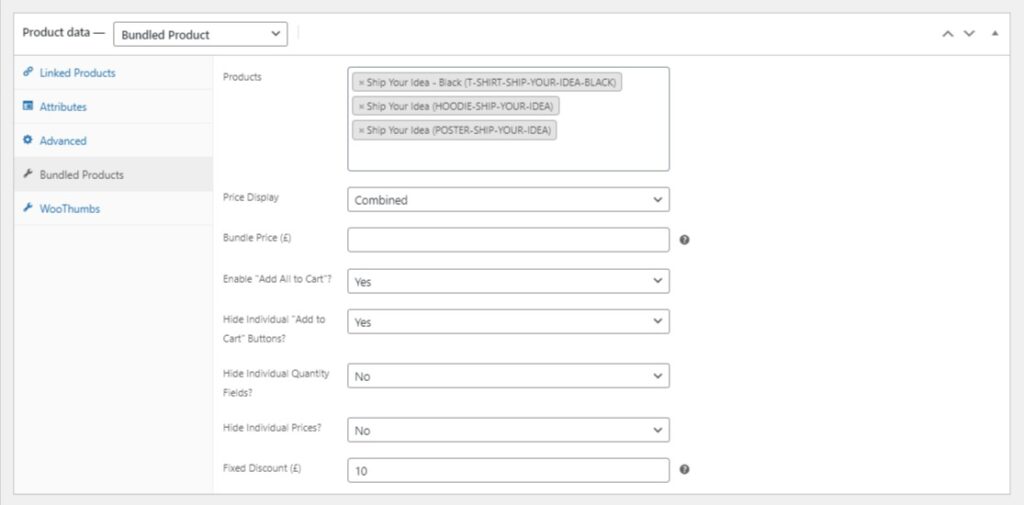Screen dimensions: 1024x505
Task: Click the Bundled Products wrench icon
Action: click(x=27, y=174)
